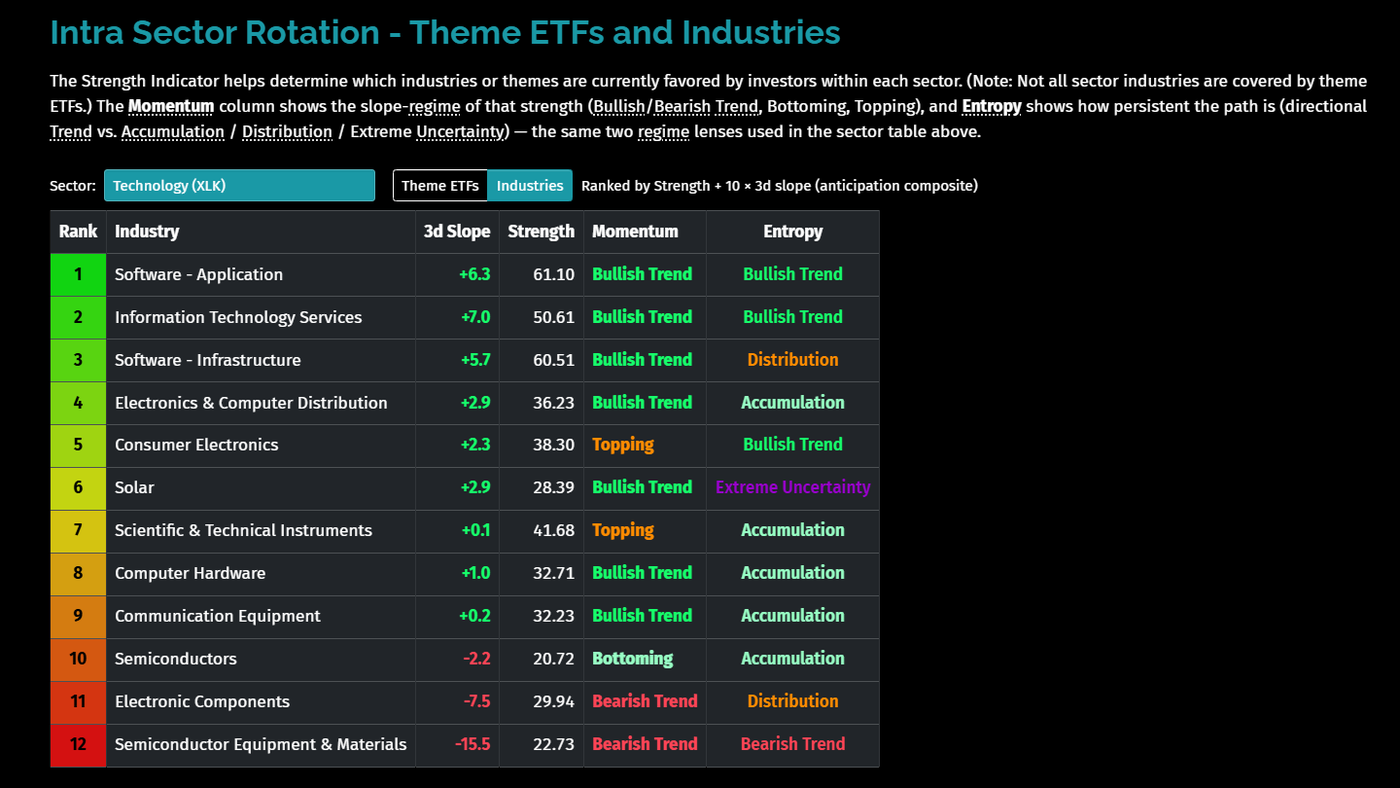Click the Rank column header
Viewport: 1400px width, 788px height.
(78, 231)
